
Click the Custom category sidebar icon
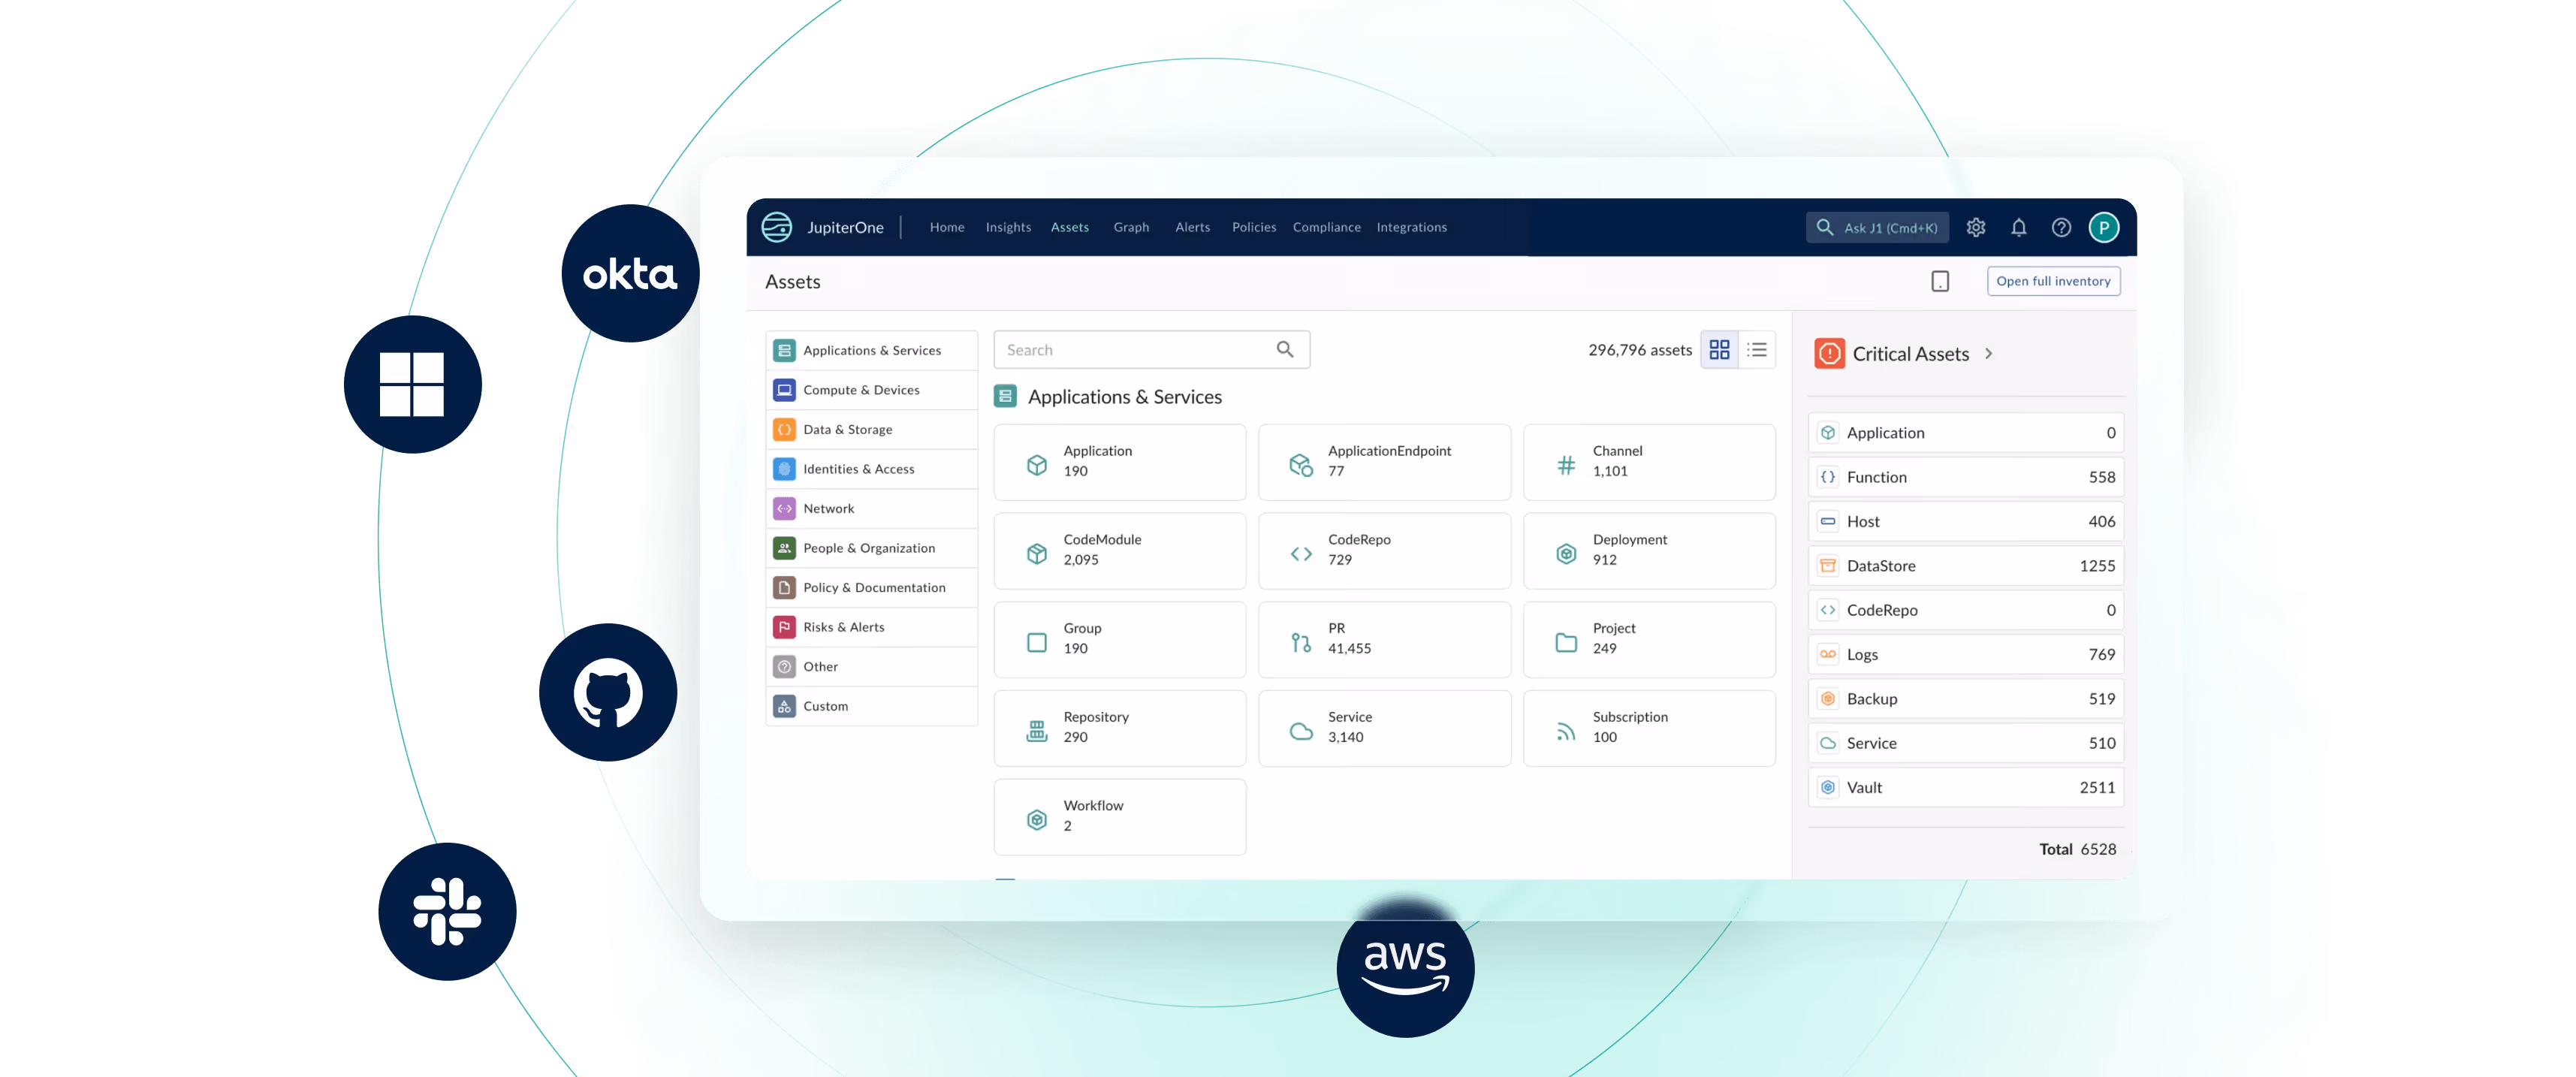[x=784, y=706]
